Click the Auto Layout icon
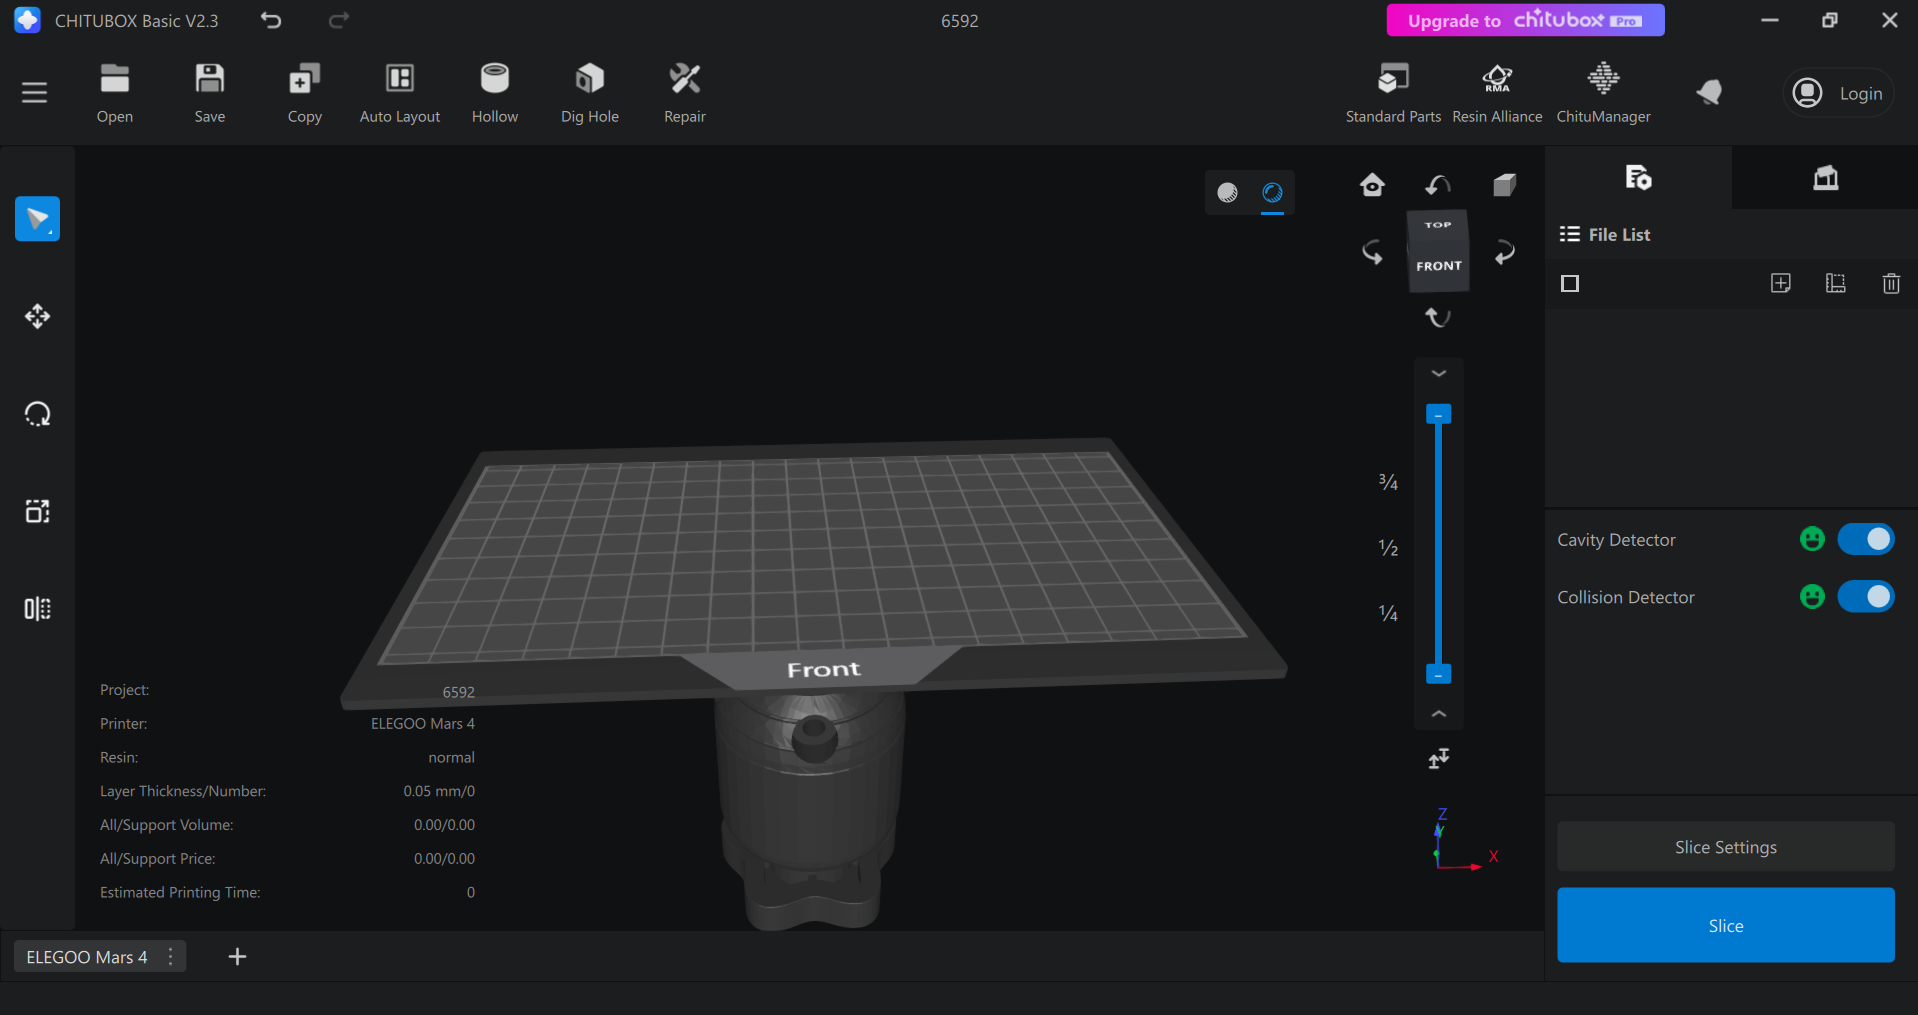The height and width of the screenshot is (1015, 1918). [399, 80]
